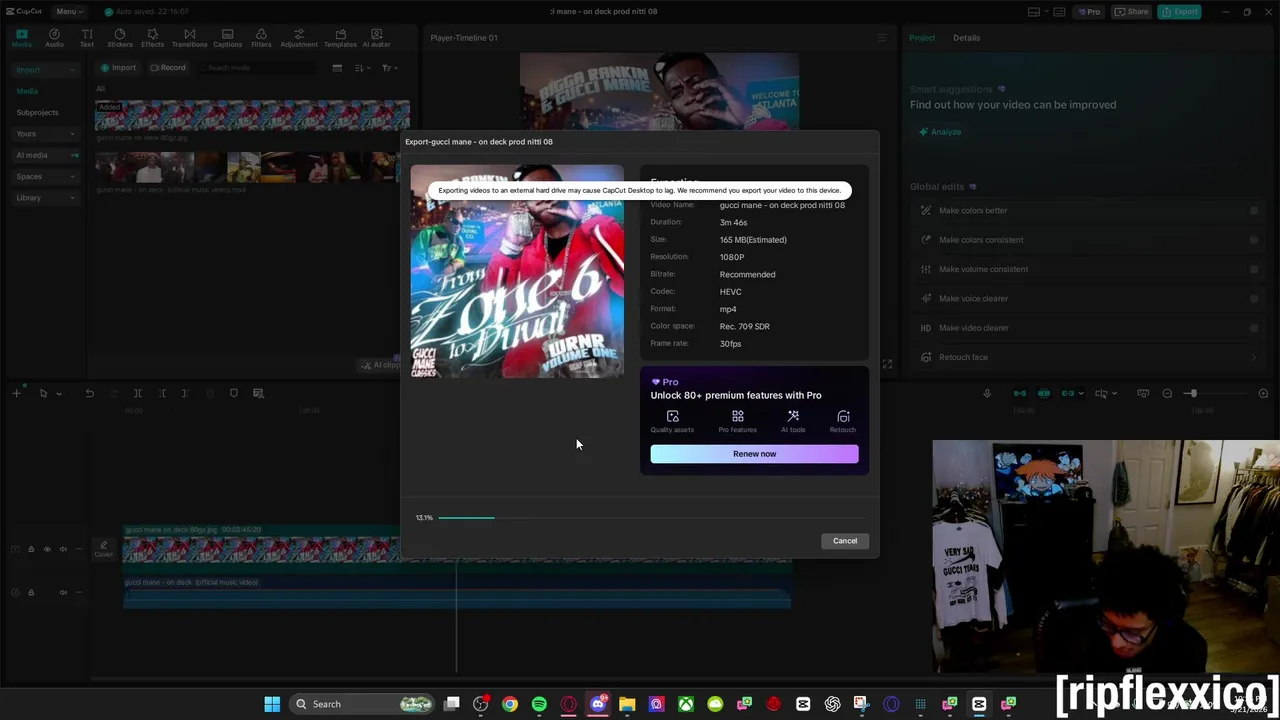The height and width of the screenshot is (720, 1280).
Task: Open the media sort dropdown
Action: coord(362,68)
